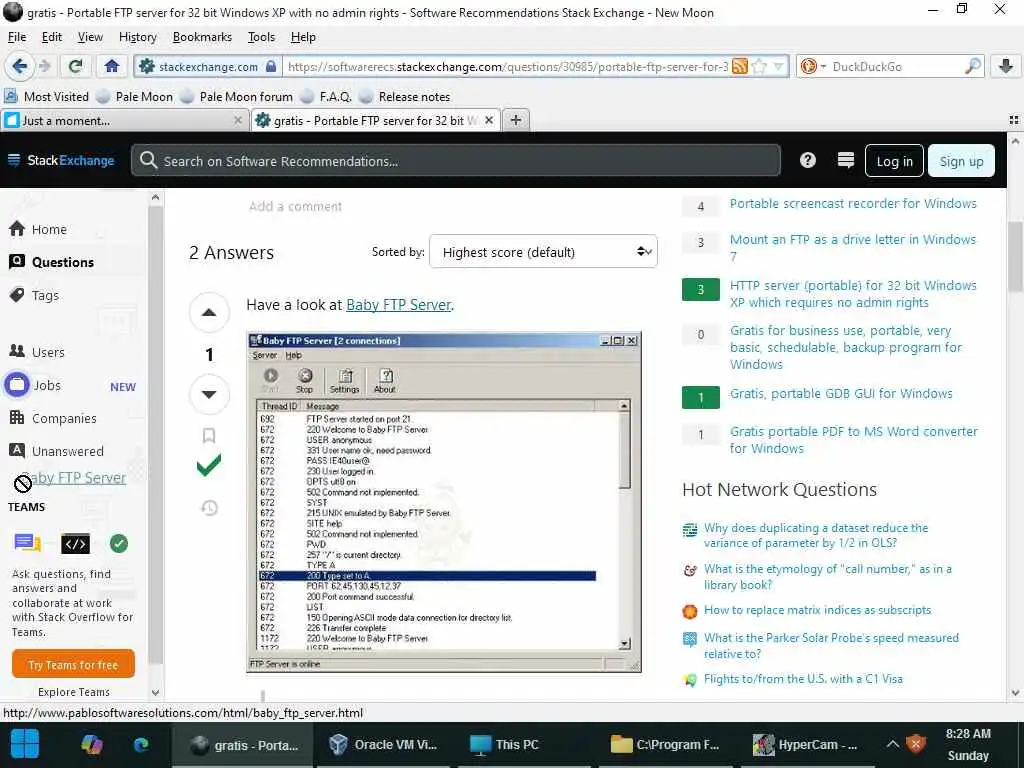Switch to the HyperCam taskbar window
1024x768 pixels.
coord(805,744)
